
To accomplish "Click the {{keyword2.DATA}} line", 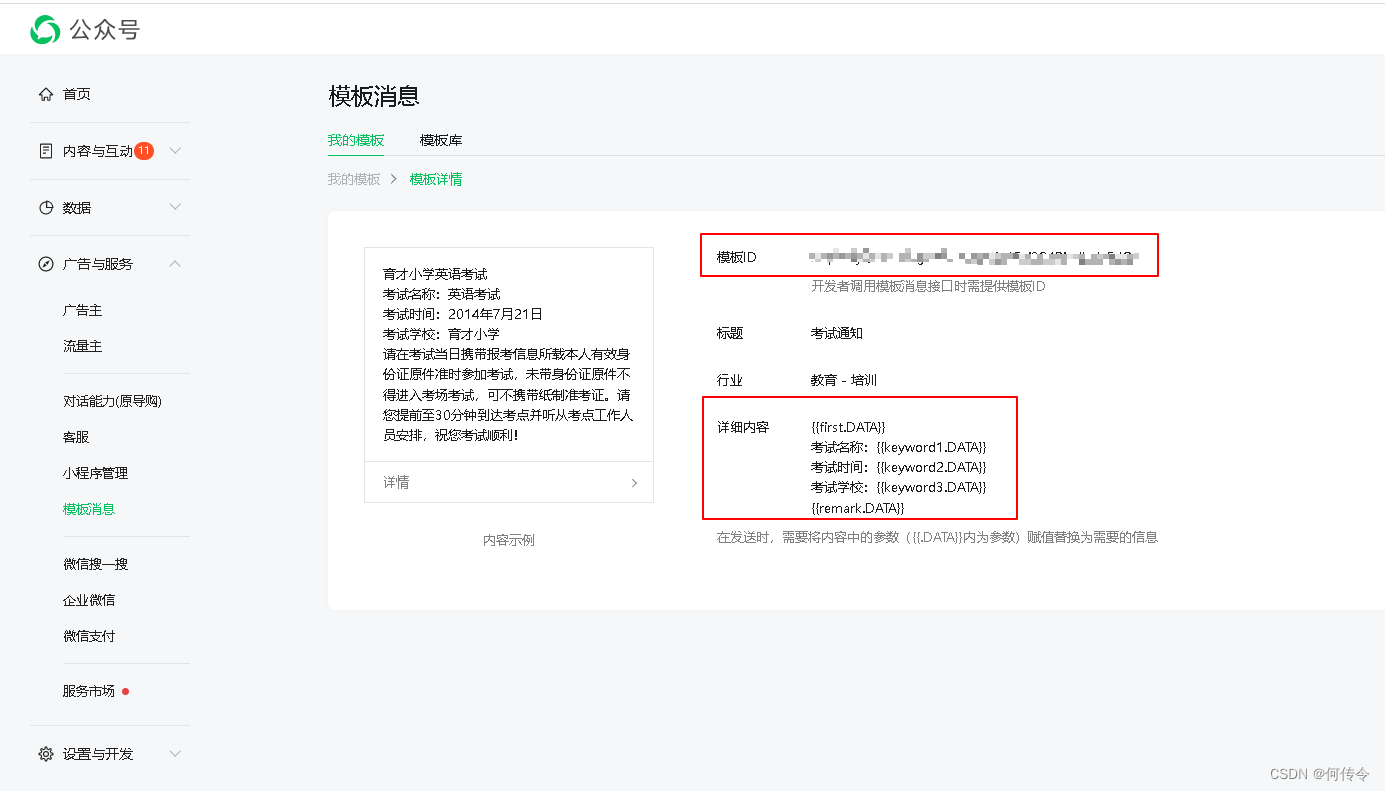I will [x=898, y=467].
